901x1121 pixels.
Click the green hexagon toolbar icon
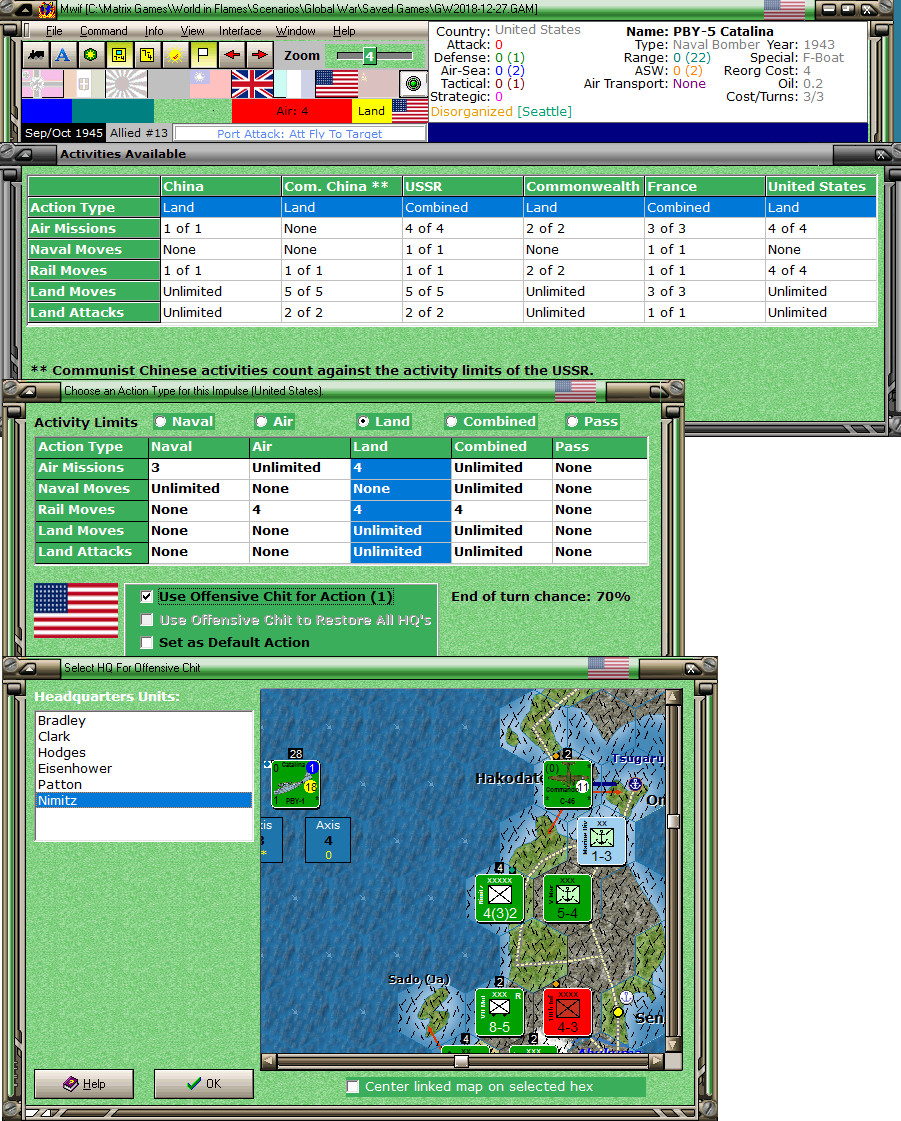(x=91, y=55)
